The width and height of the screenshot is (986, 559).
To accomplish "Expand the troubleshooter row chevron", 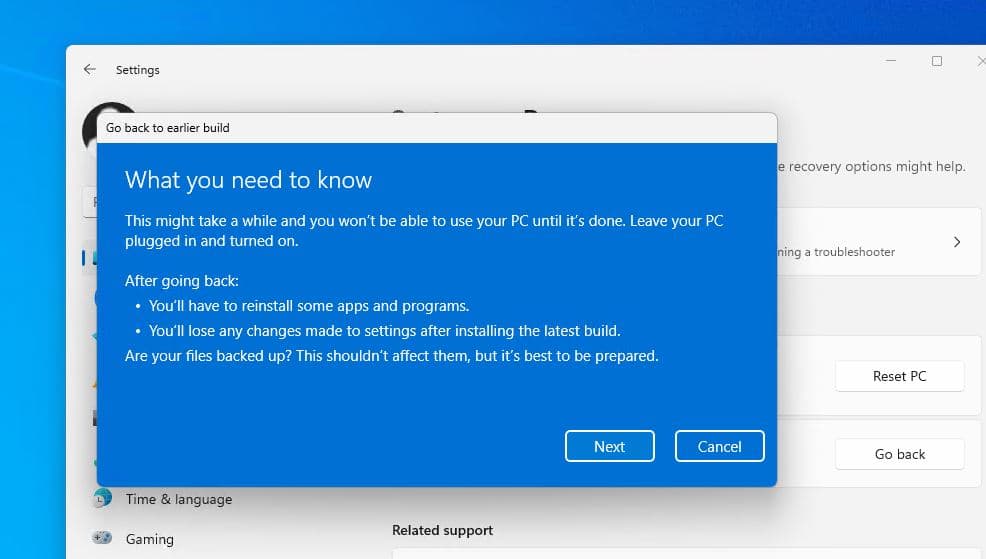I will (x=956, y=242).
